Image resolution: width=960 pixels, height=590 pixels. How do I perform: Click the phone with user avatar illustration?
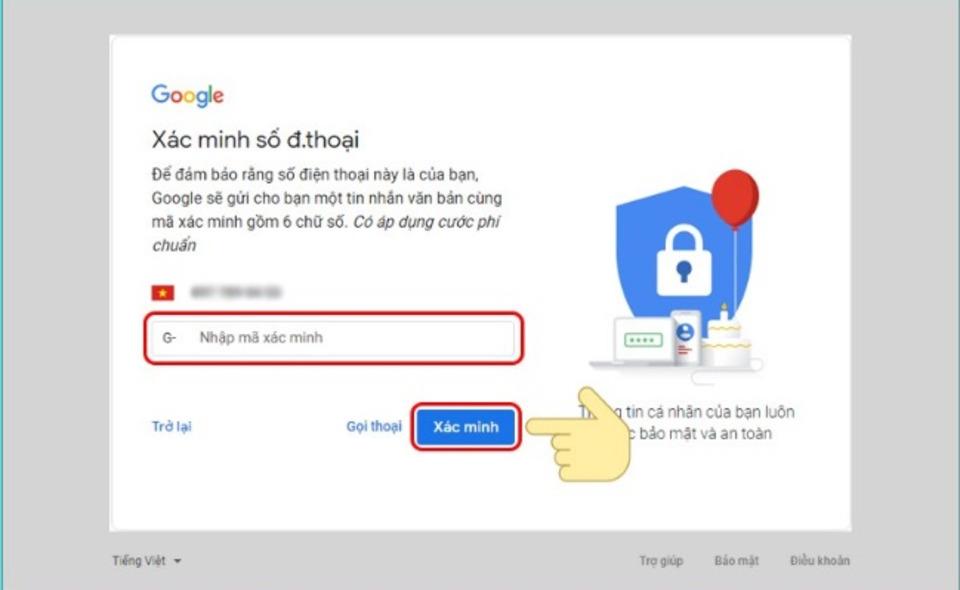coord(685,336)
